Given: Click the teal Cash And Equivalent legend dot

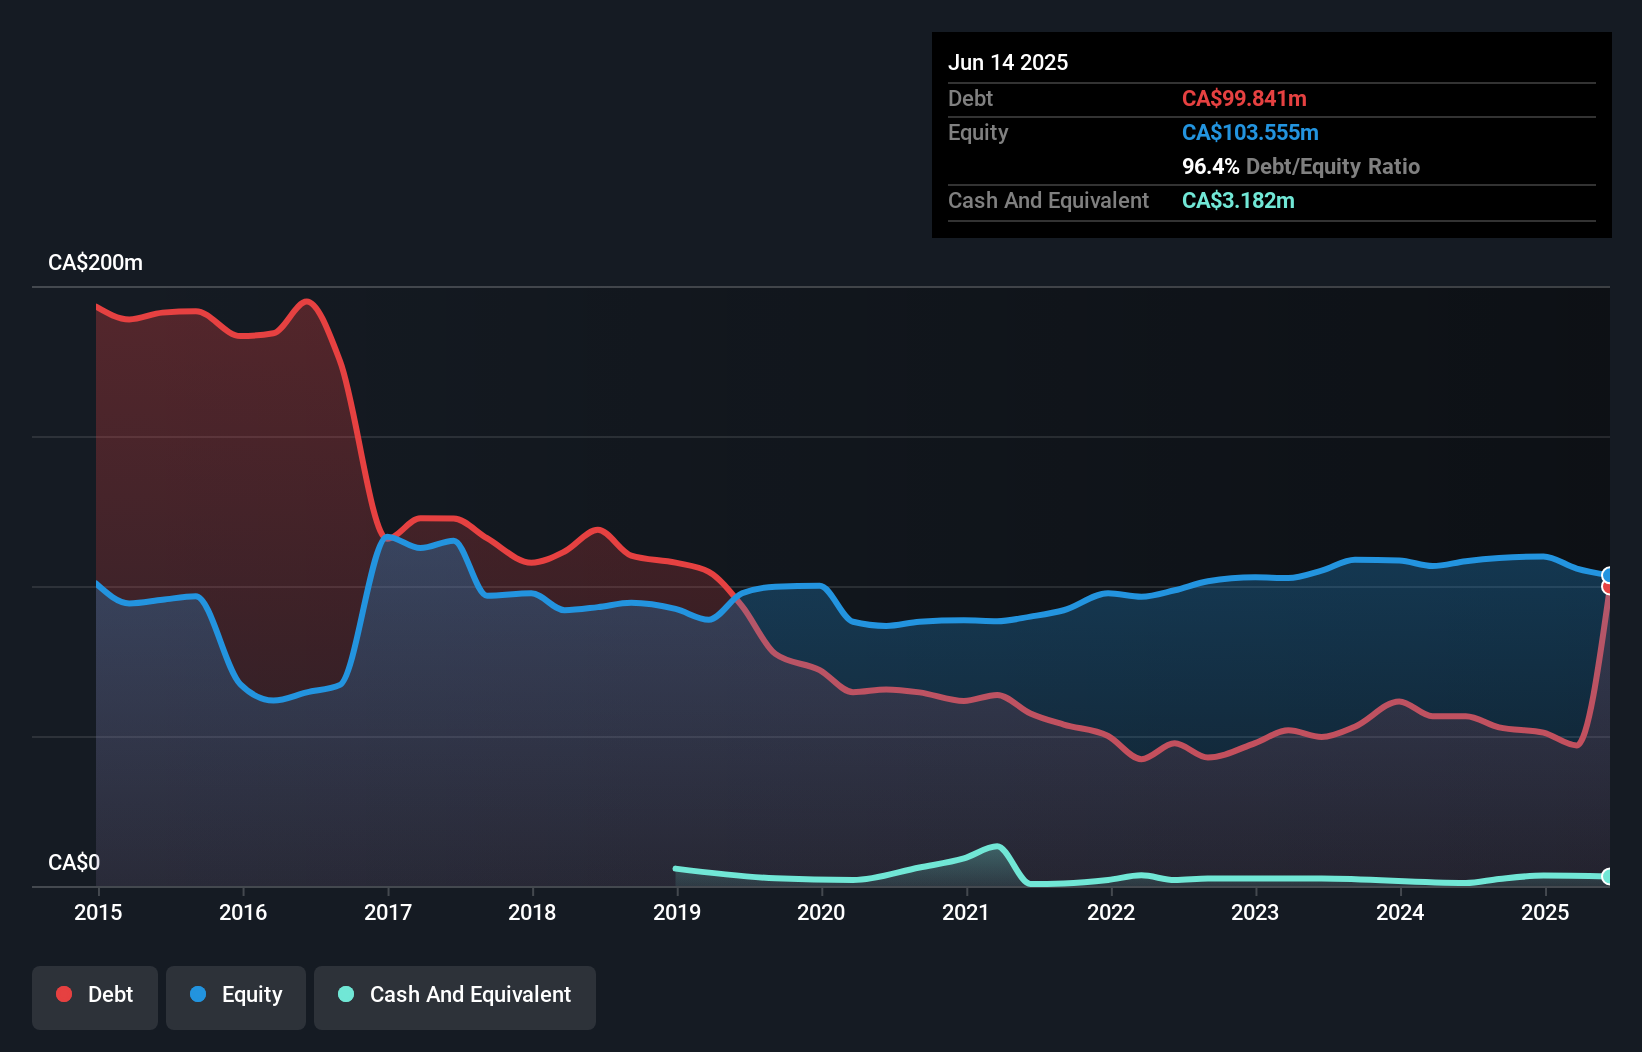Looking at the screenshot, I should (x=344, y=995).
